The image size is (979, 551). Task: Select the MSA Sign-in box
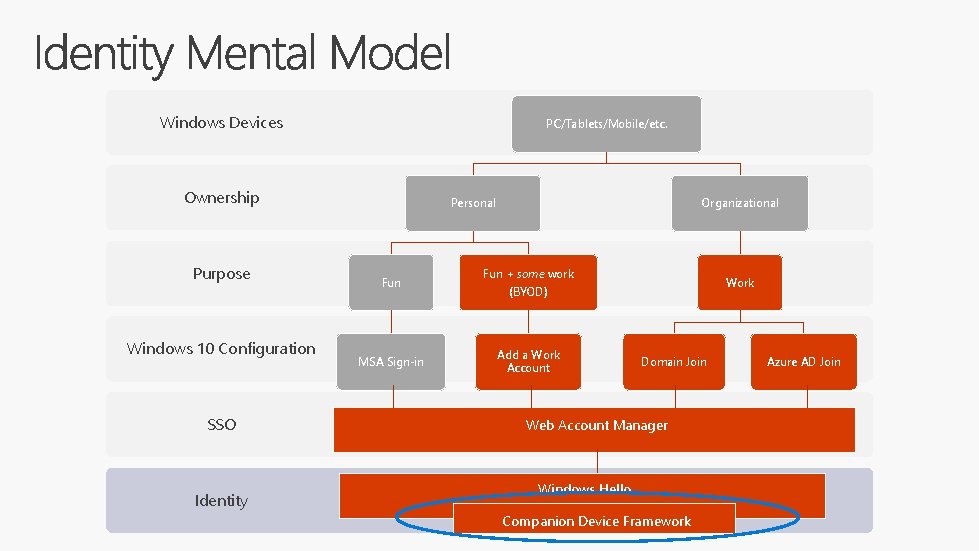391,361
